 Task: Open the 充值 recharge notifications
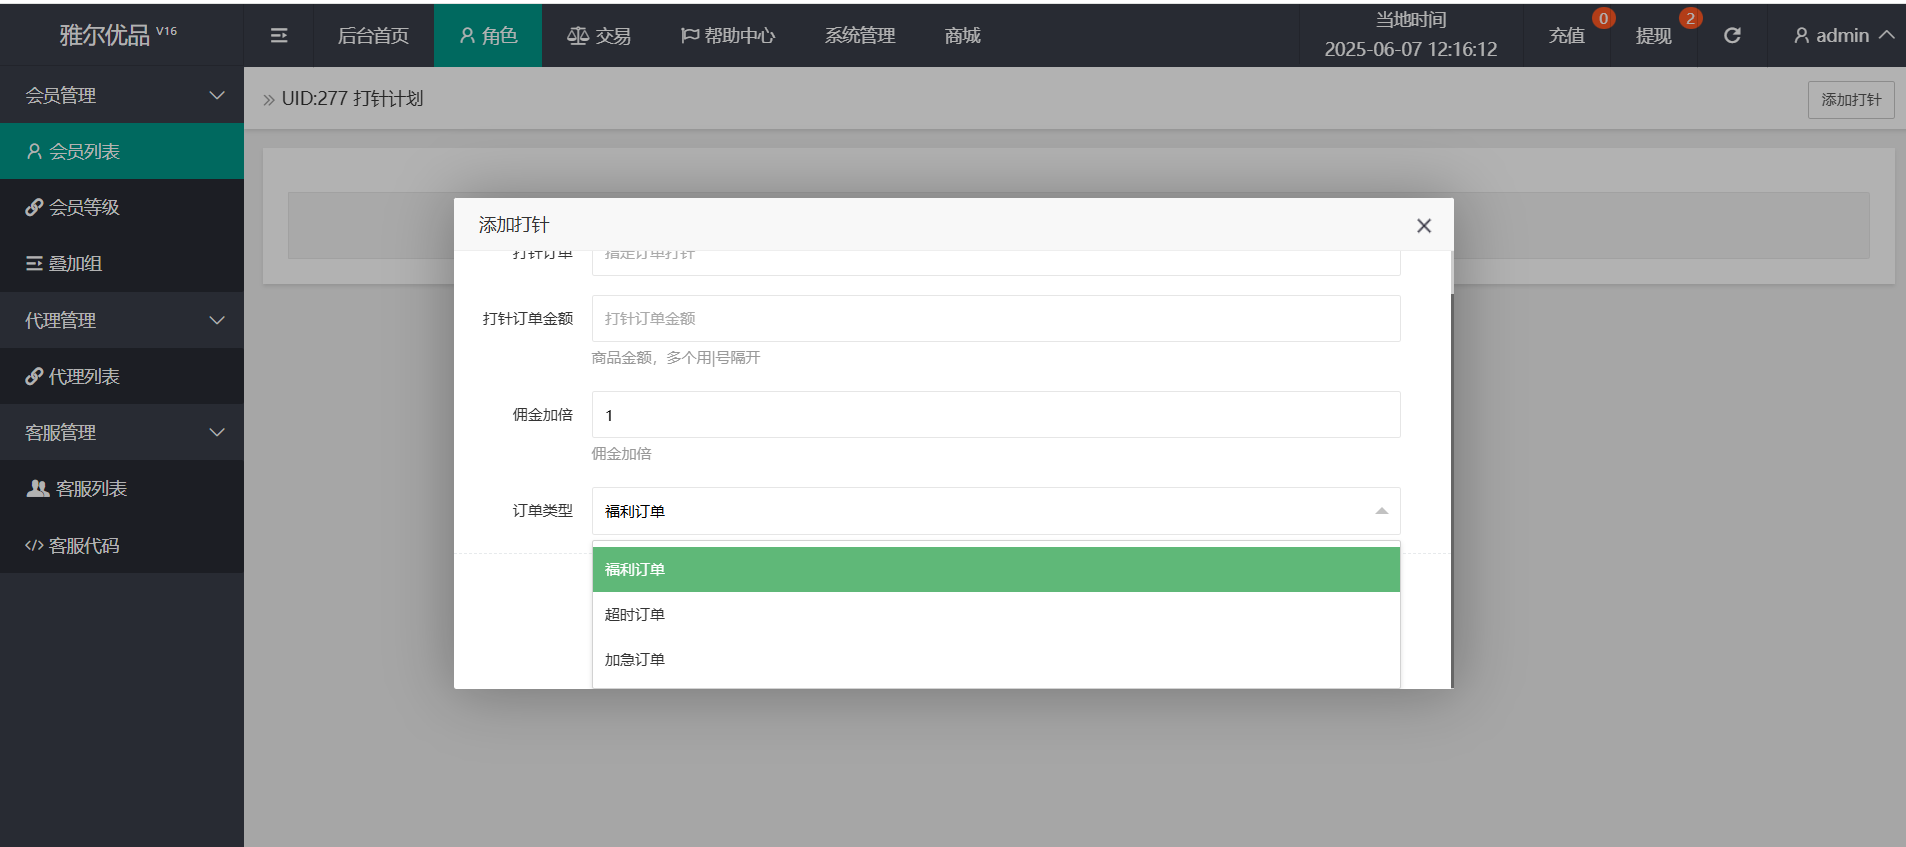(1566, 36)
